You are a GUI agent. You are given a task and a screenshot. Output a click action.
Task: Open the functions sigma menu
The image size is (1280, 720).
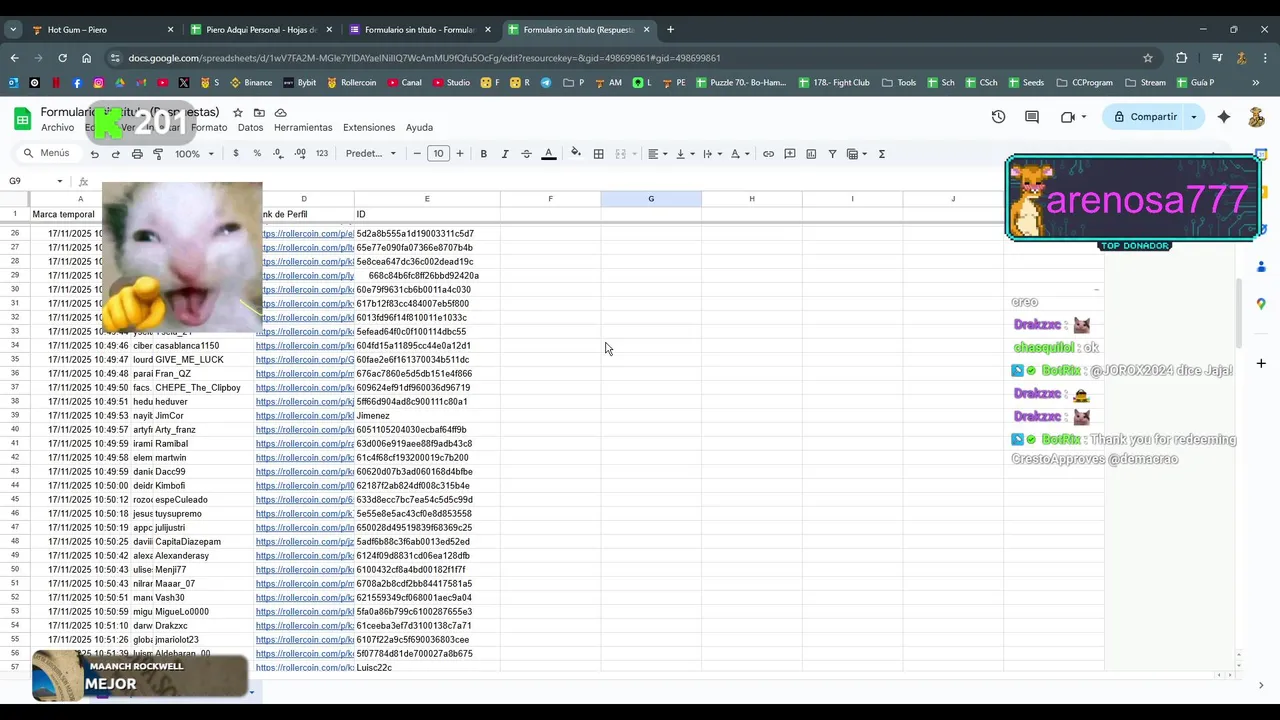coord(882,154)
